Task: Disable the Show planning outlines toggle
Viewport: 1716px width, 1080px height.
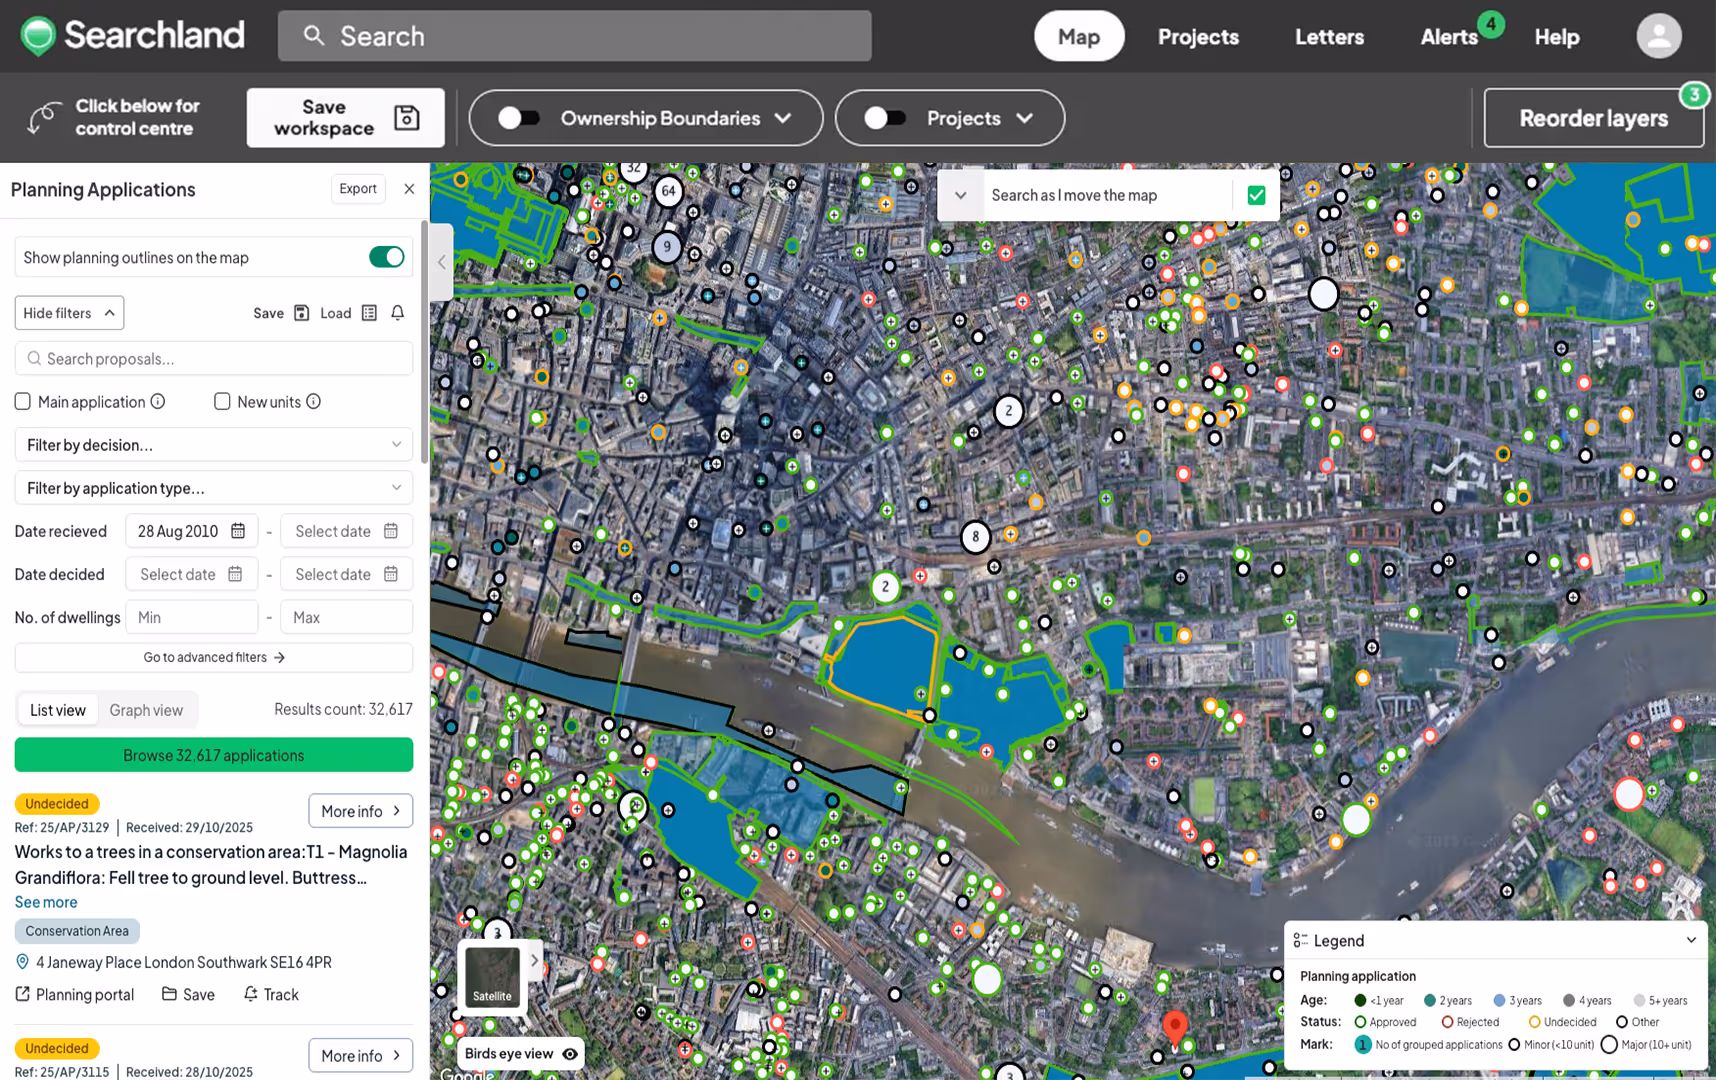Action: click(386, 257)
